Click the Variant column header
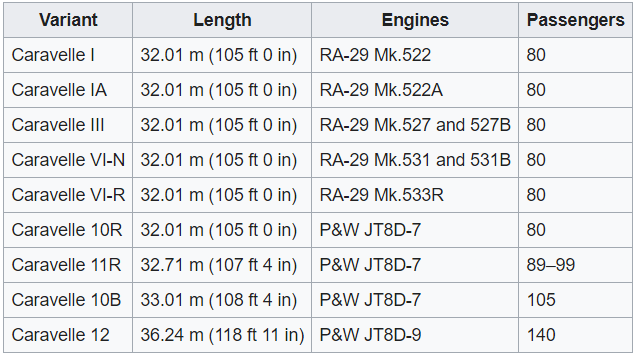 point(68,20)
